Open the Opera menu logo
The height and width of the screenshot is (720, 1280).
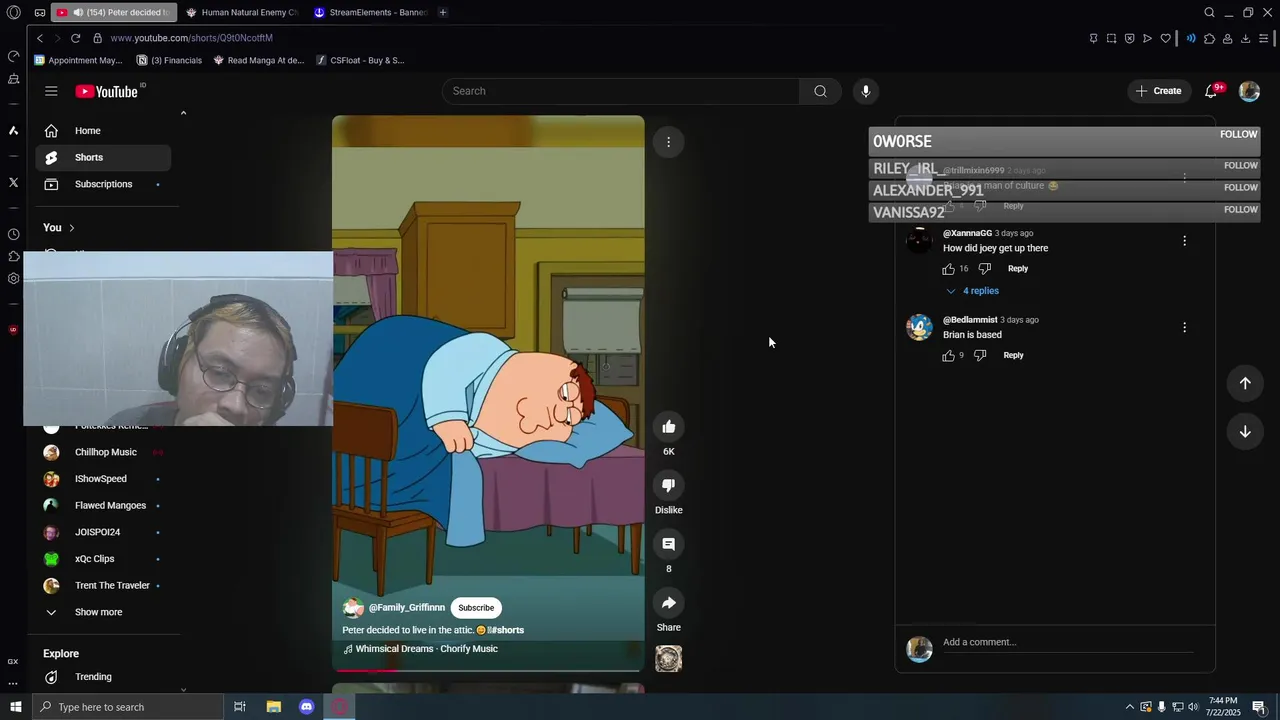pos(13,12)
